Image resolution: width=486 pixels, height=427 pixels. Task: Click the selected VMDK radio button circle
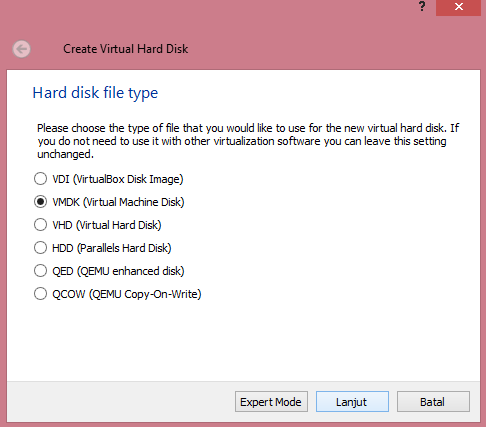40,202
